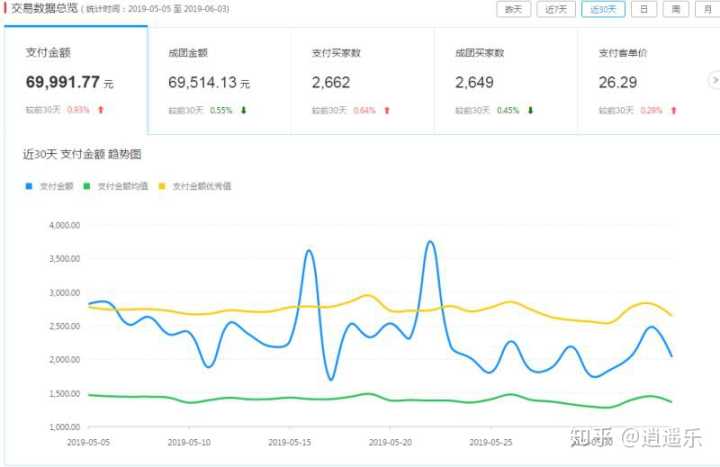Select the 近7天 time range
The width and height of the screenshot is (720, 467).
[558, 9]
